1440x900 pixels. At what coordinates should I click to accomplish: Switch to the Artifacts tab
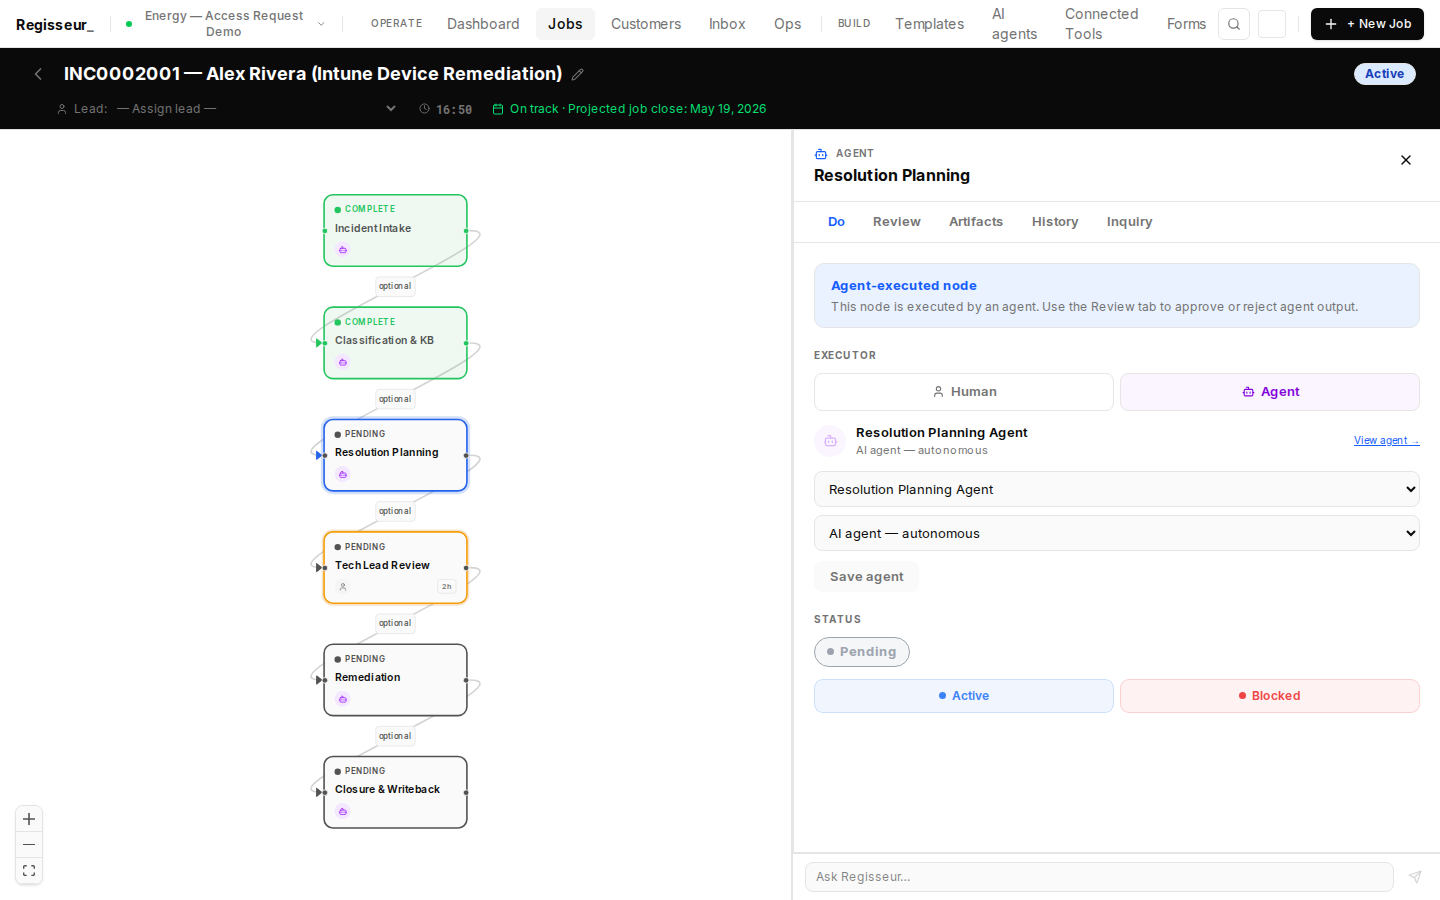click(x=976, y=222)
